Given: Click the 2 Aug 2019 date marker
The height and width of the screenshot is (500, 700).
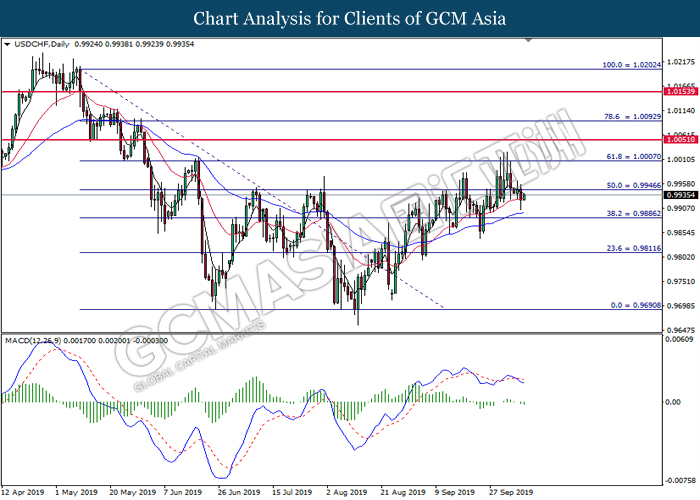Looking at the screenshot, I should [347, 492].
